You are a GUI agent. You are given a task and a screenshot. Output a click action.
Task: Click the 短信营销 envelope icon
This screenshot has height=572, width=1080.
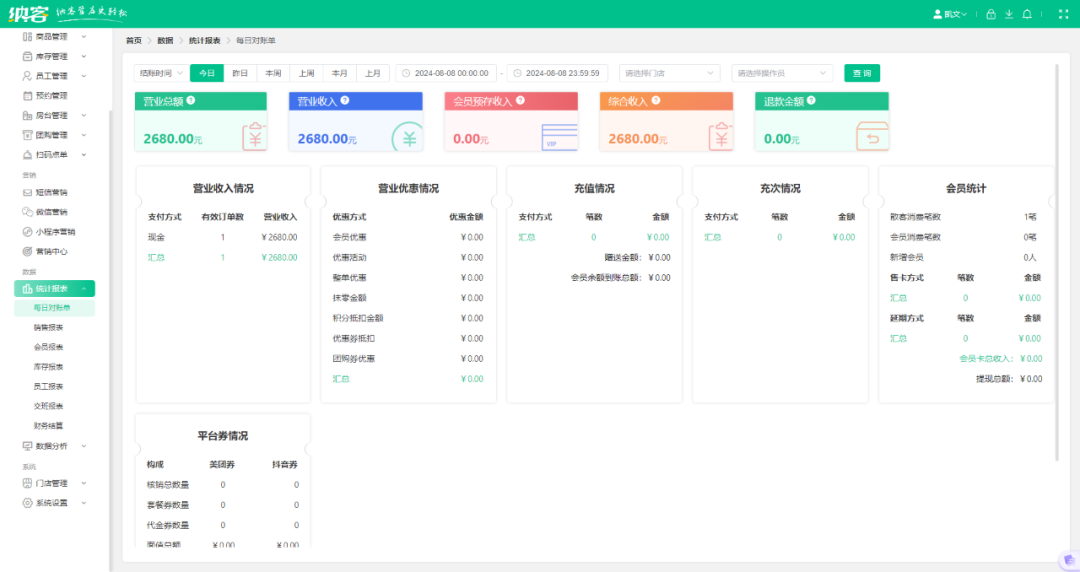click(x=27, y=193)
